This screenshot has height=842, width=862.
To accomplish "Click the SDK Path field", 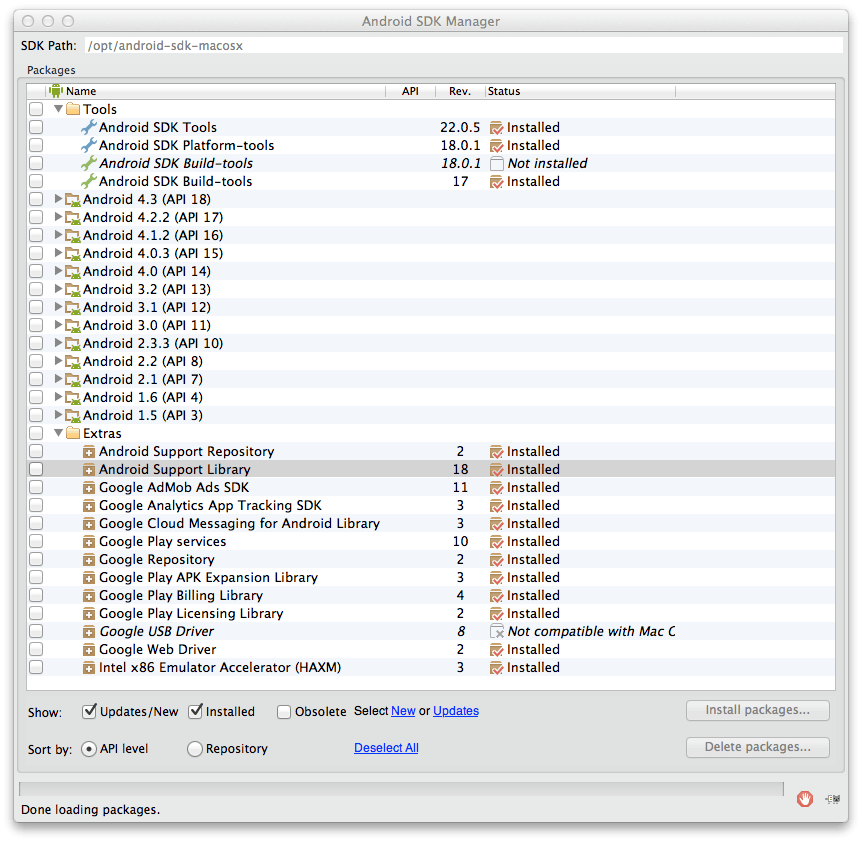I will [x=464, y=46].
